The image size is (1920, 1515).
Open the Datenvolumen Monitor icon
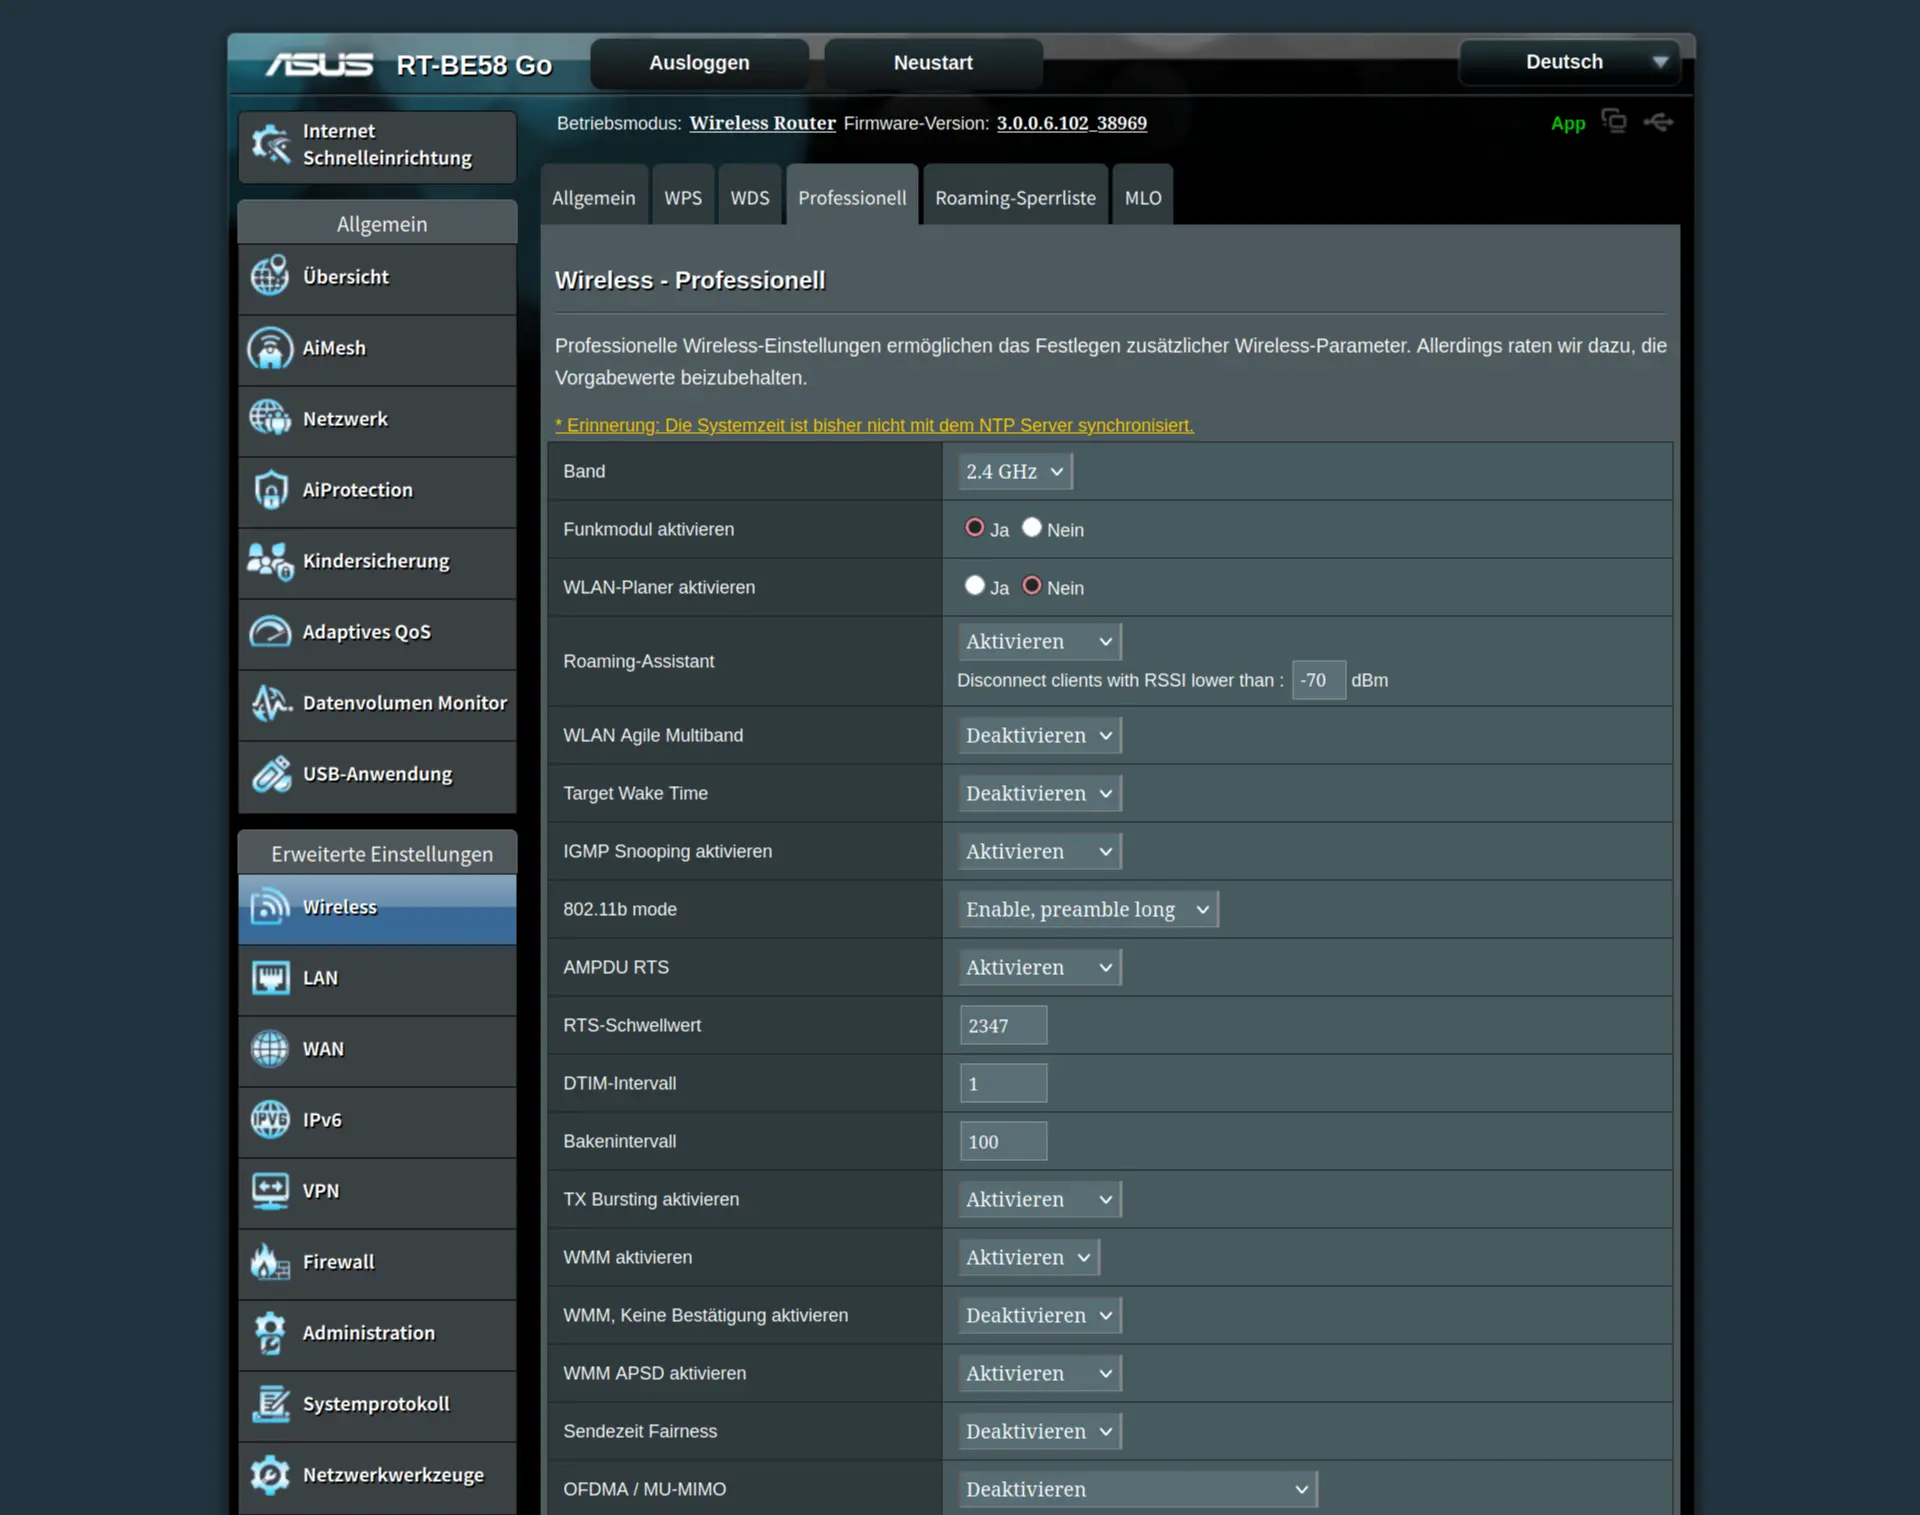tap(269, 703)
